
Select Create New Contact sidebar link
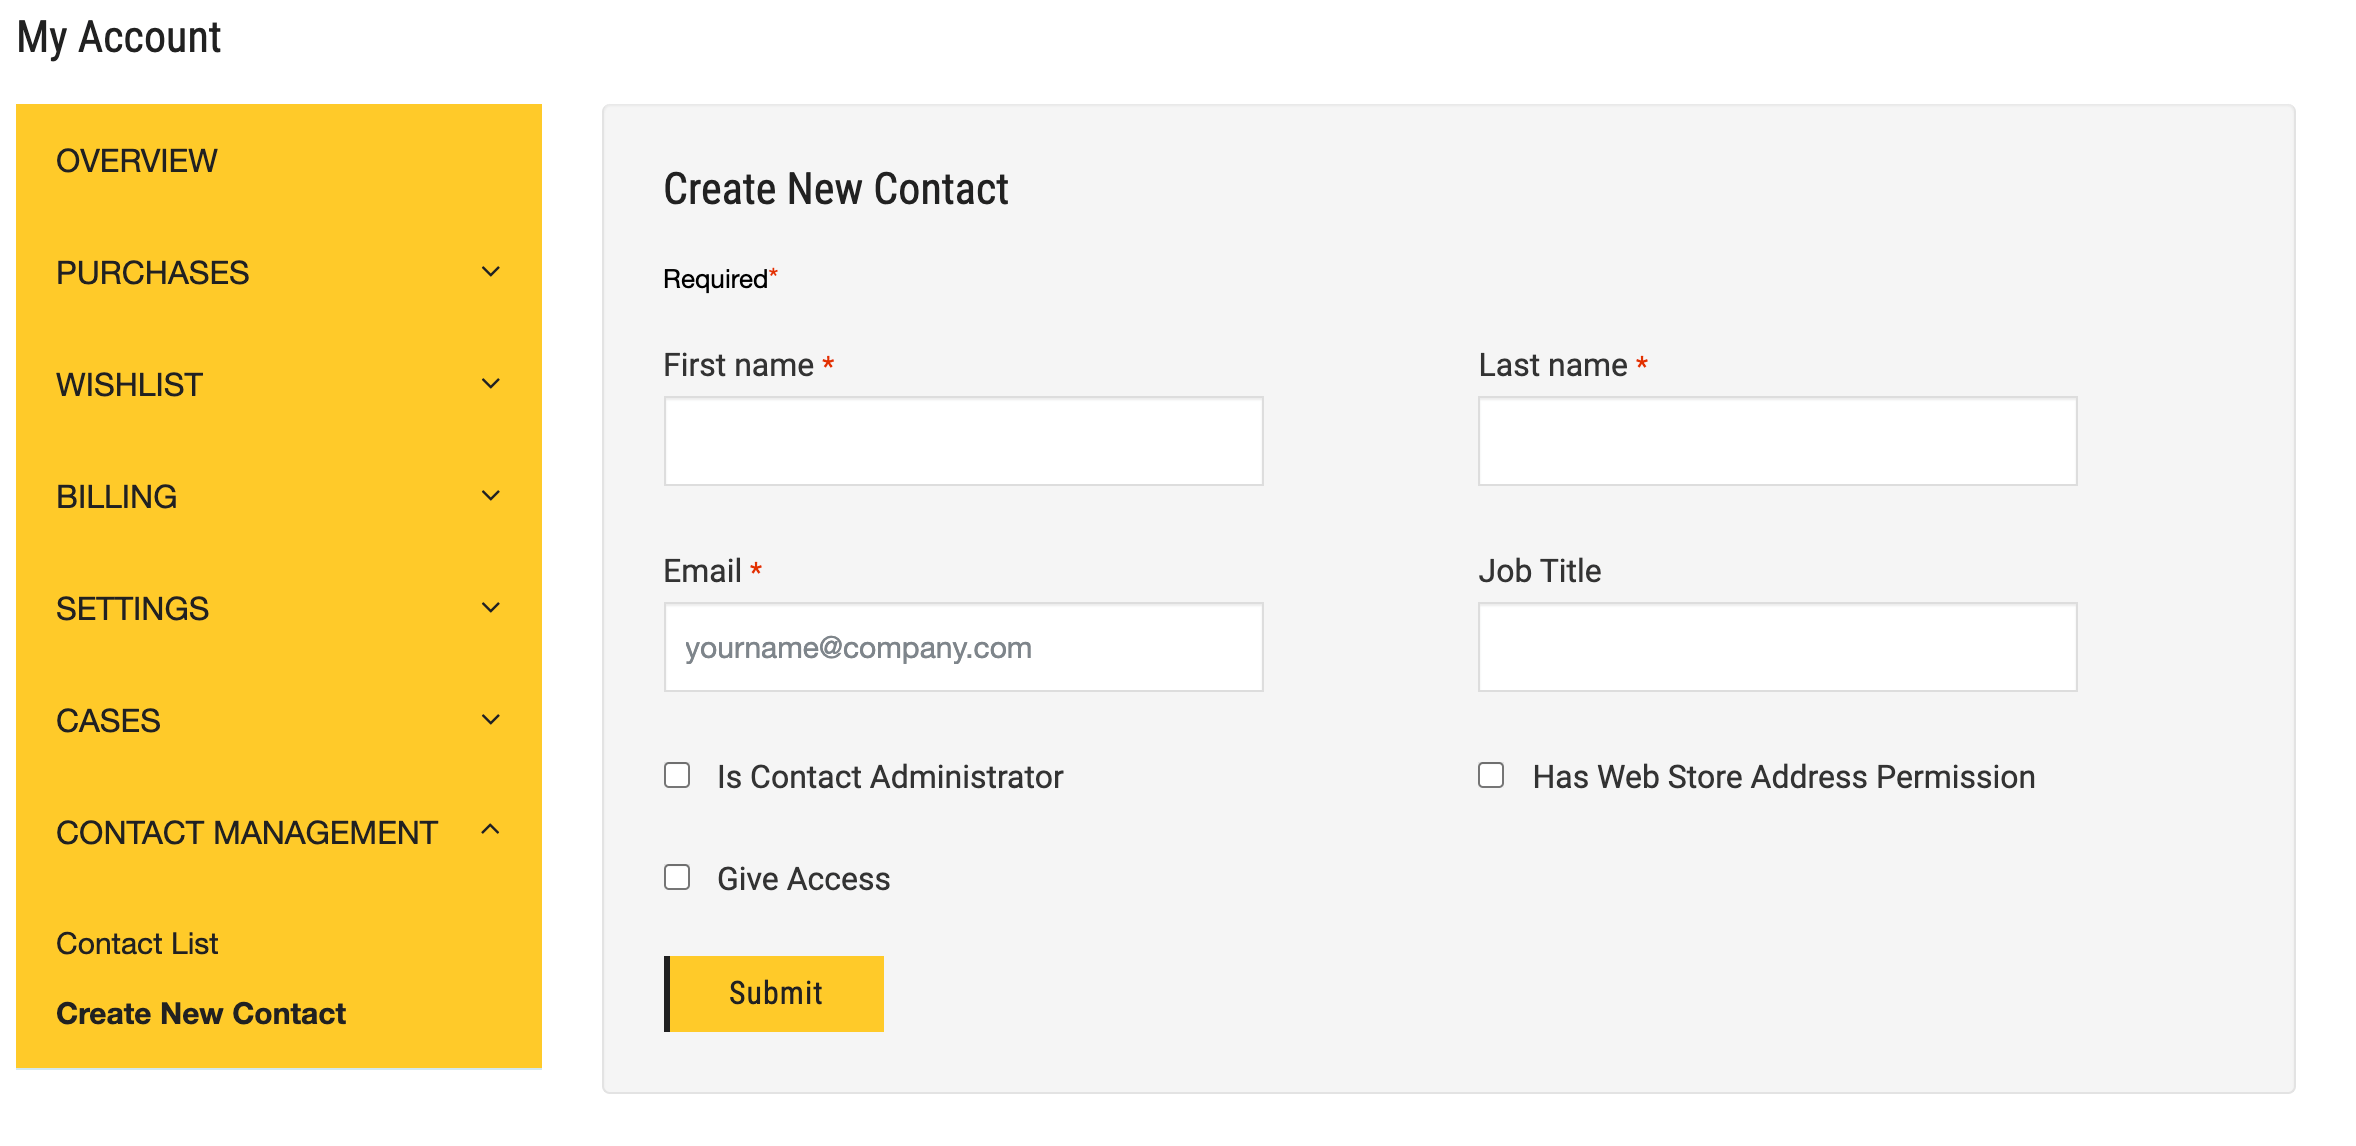tap(201, 1014)
